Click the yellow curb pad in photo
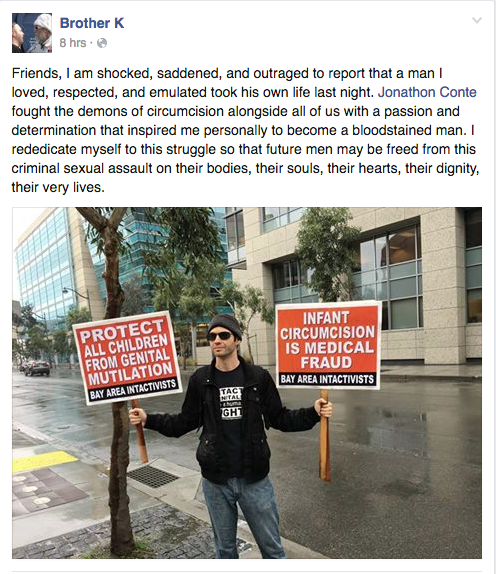496x574 pixels. (44, 461)
